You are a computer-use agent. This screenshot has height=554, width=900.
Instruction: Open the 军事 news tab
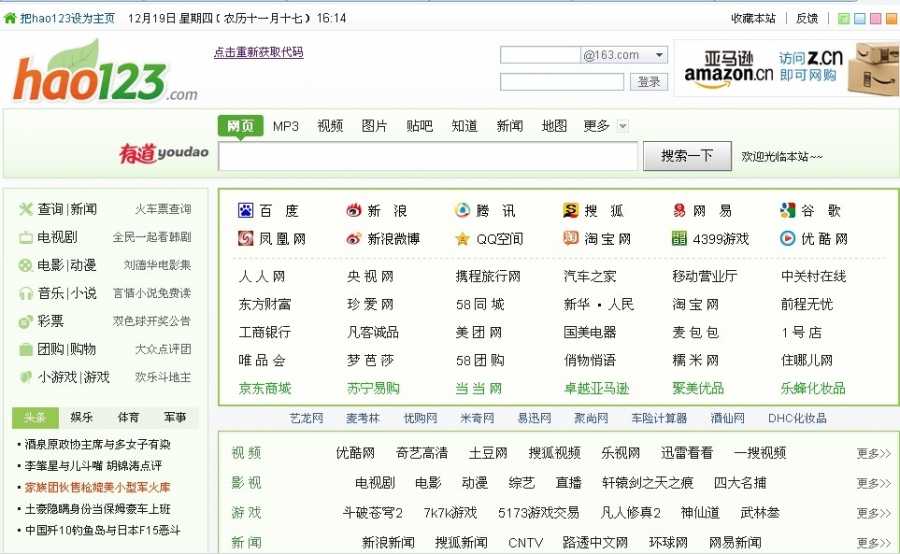(x=174, y=417)
